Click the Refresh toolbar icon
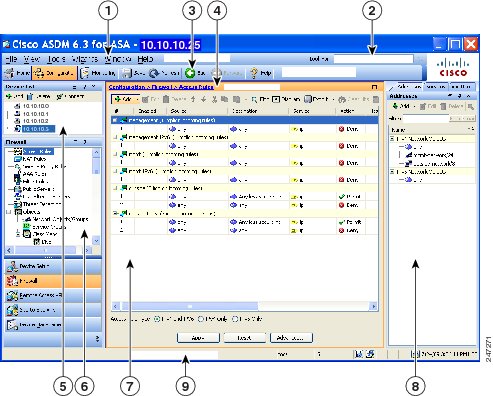The height and width of the screenshot is (396, 493). pos(154,73)
